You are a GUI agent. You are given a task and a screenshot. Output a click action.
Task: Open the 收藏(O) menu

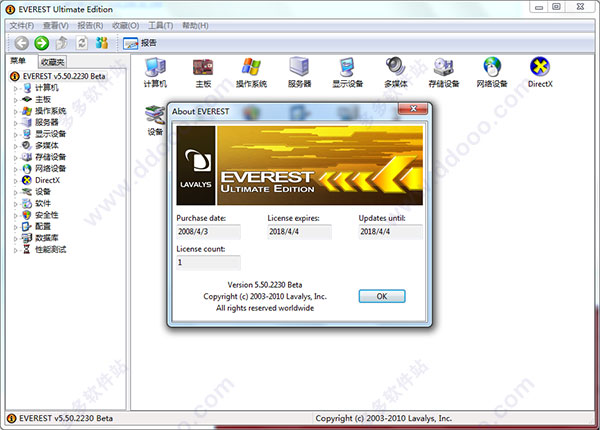pos(126,26)
